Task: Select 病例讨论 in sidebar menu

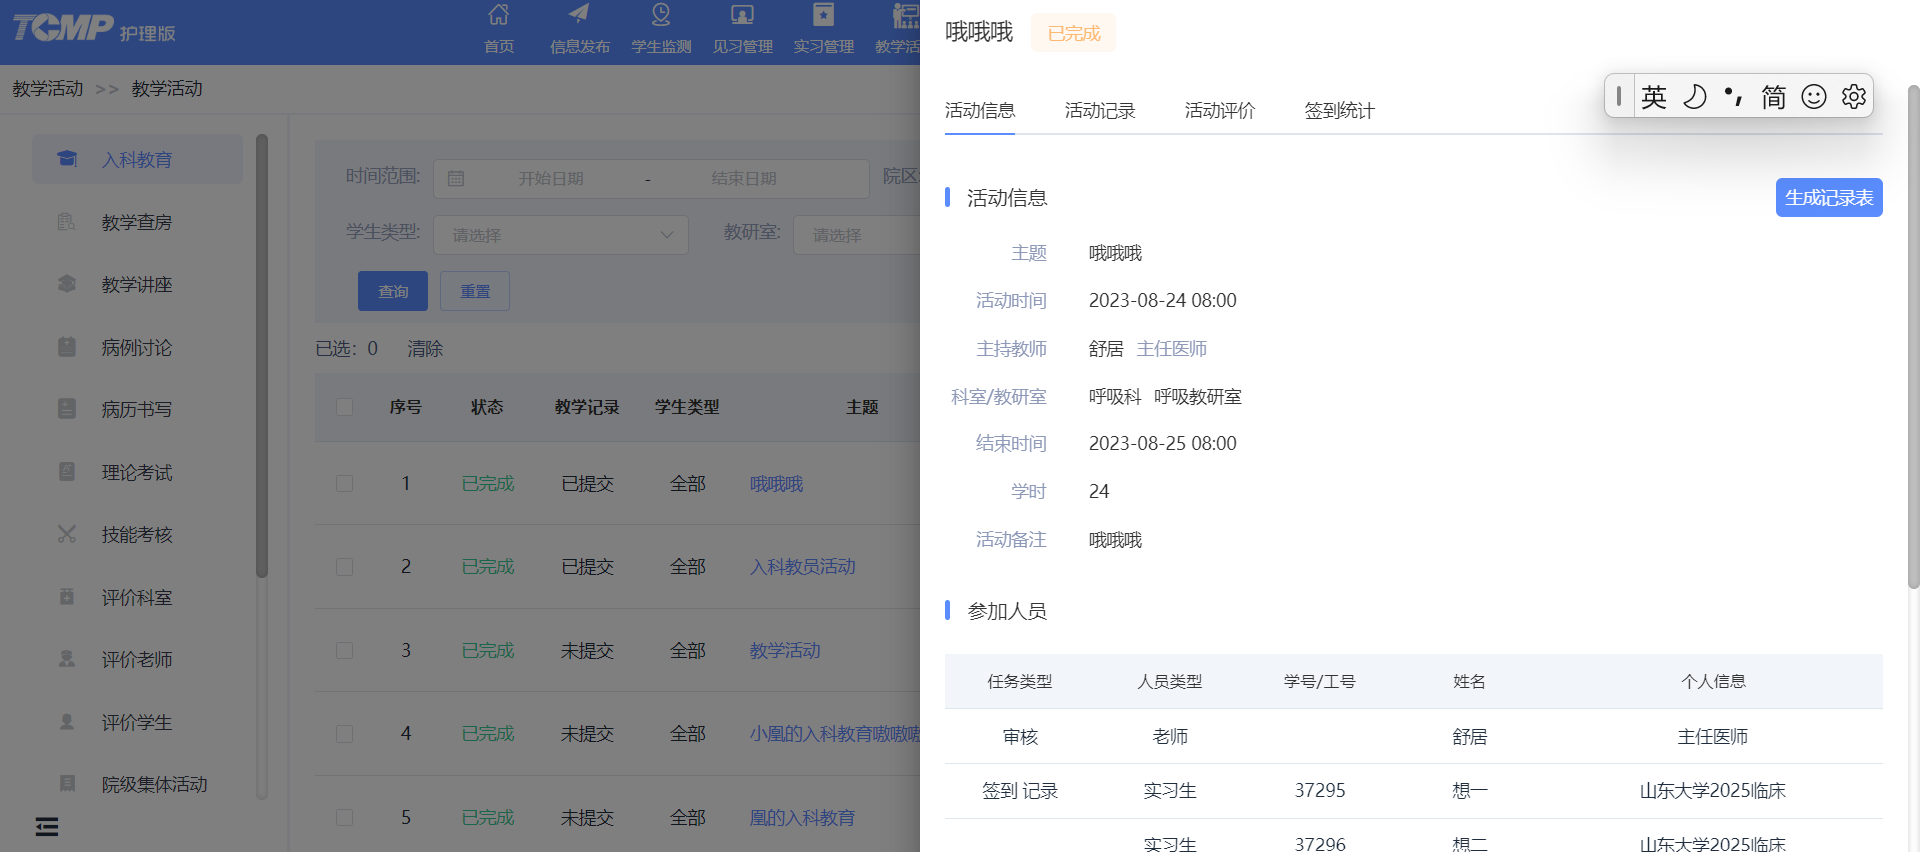Action: [x=137, y=347]
